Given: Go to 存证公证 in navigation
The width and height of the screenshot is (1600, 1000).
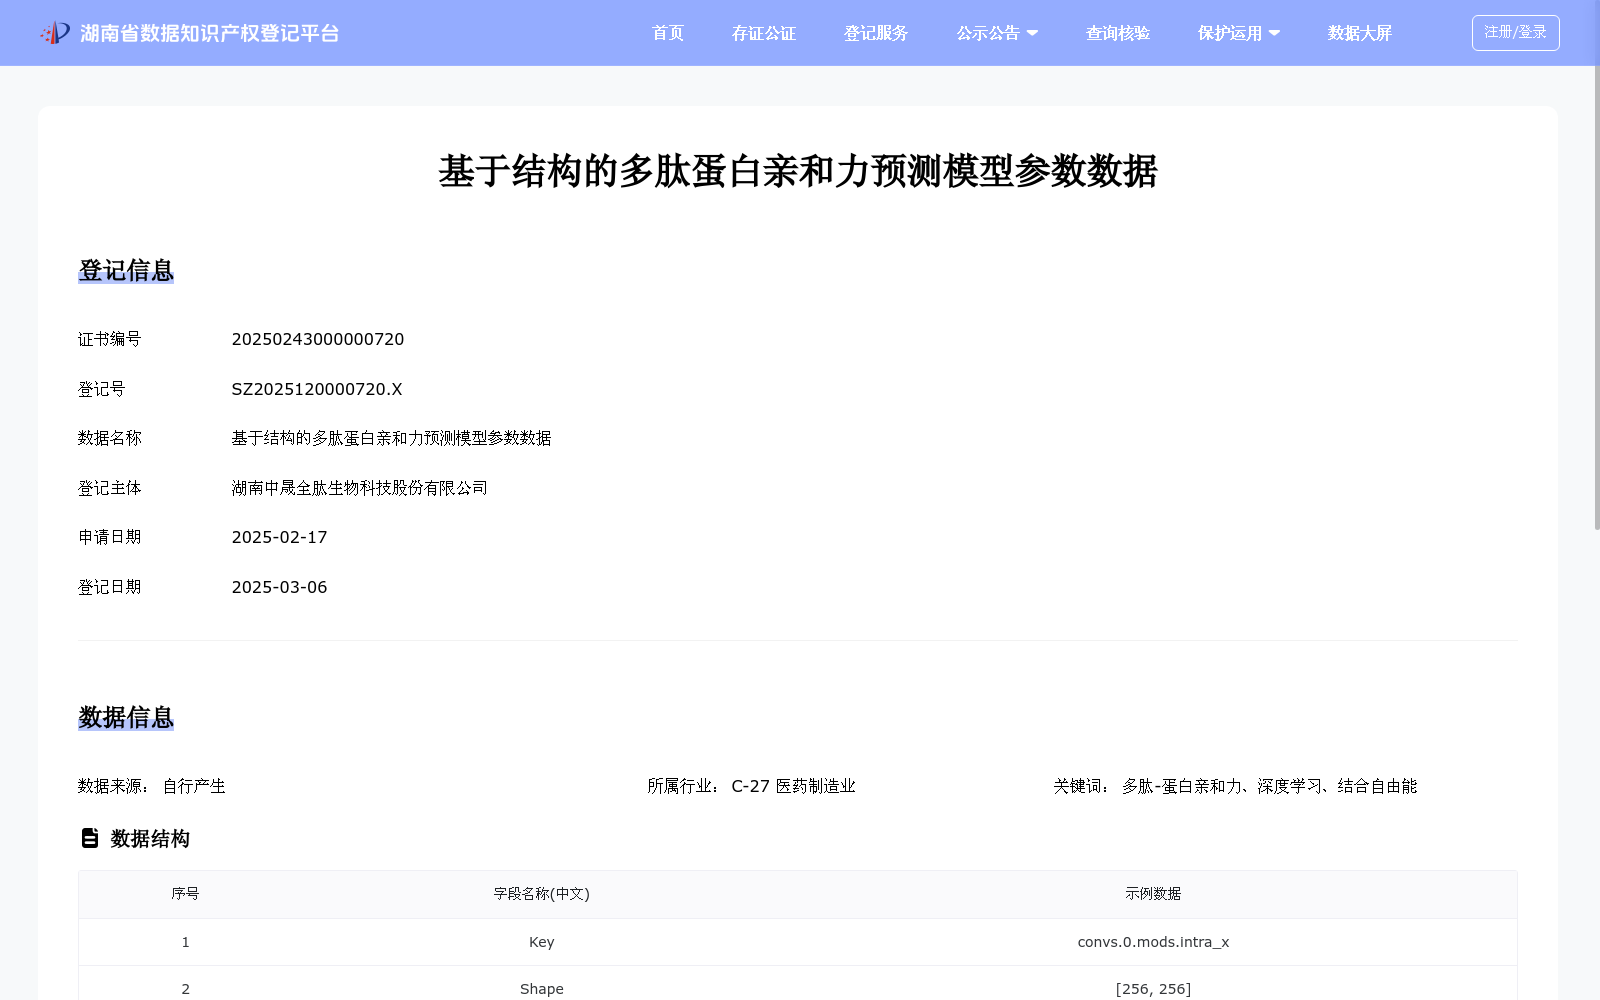Looking at the screenshot, I should pos(764,33).
